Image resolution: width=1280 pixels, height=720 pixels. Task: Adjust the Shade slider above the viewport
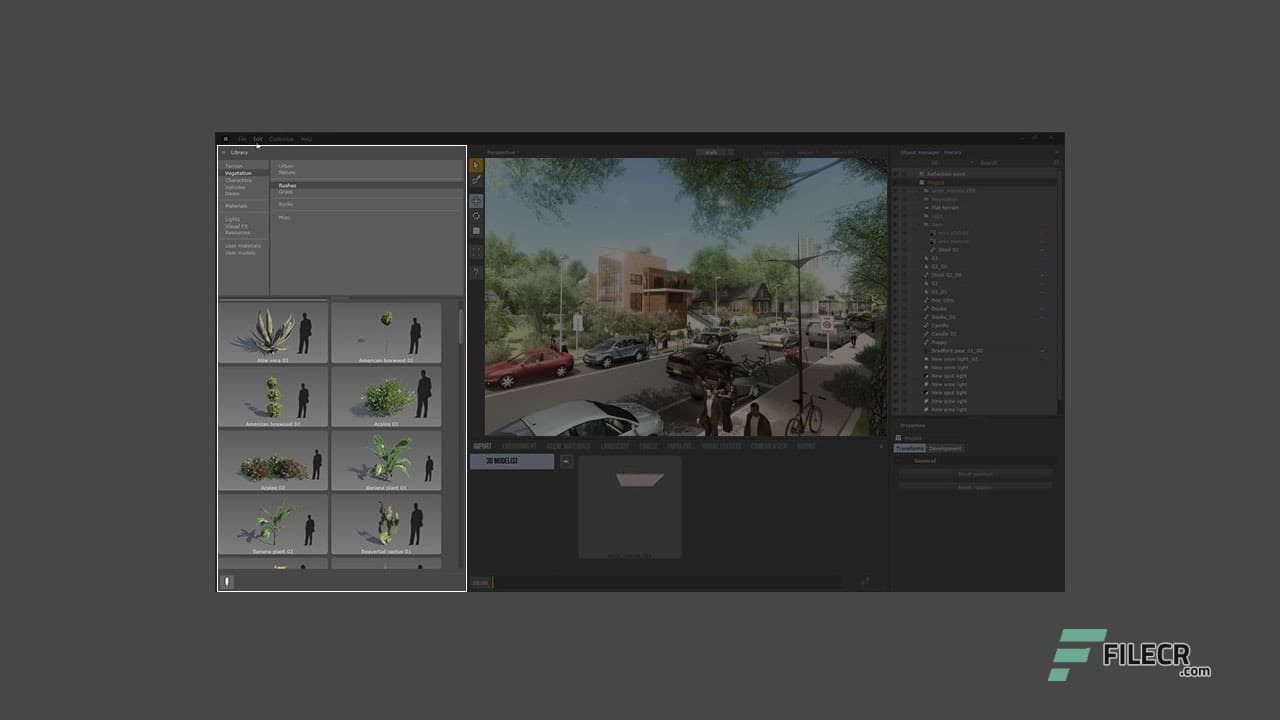click(x=714, y=151)
